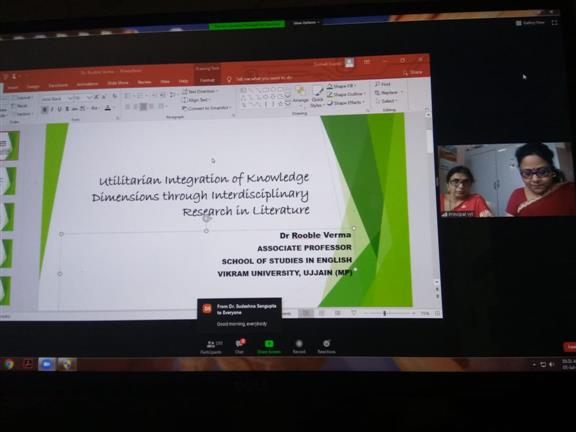Toggle Bold formatting

point(44,109)
